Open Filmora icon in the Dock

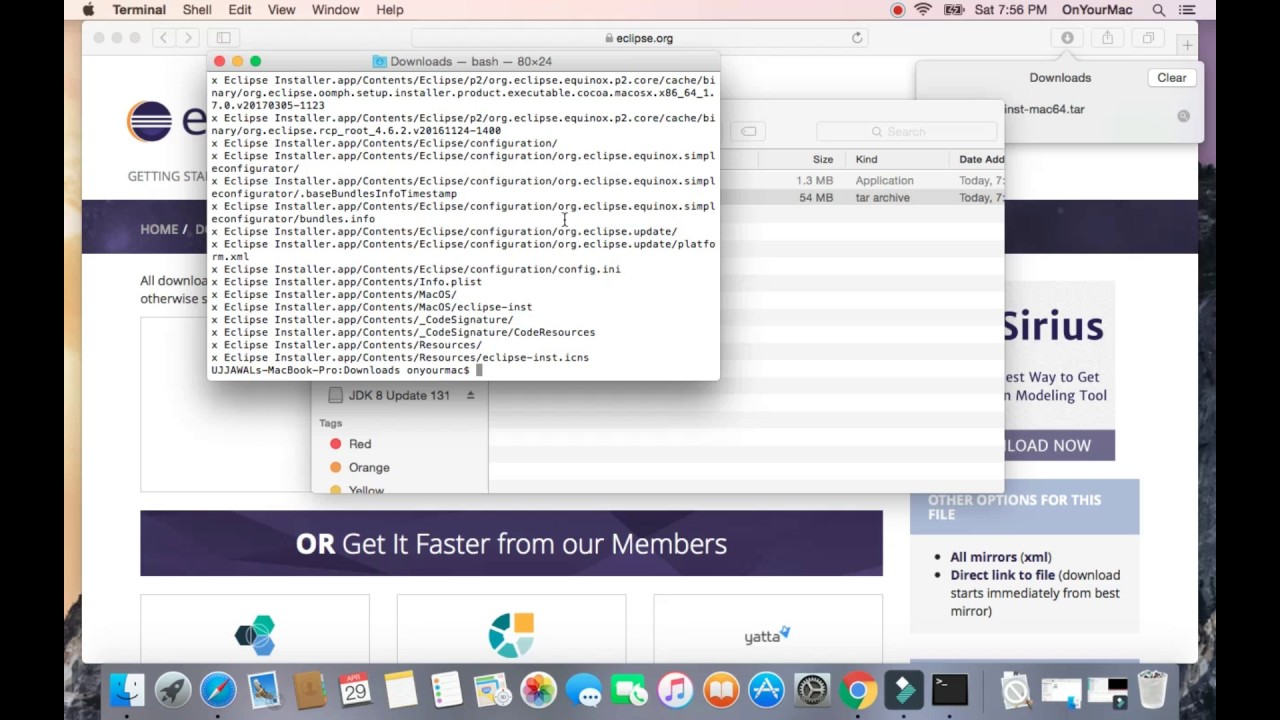click(904, 690)
